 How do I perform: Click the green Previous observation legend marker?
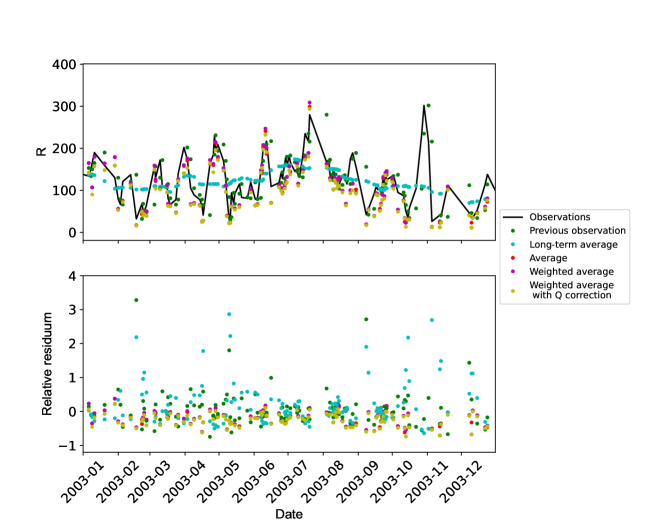point(513,231)
